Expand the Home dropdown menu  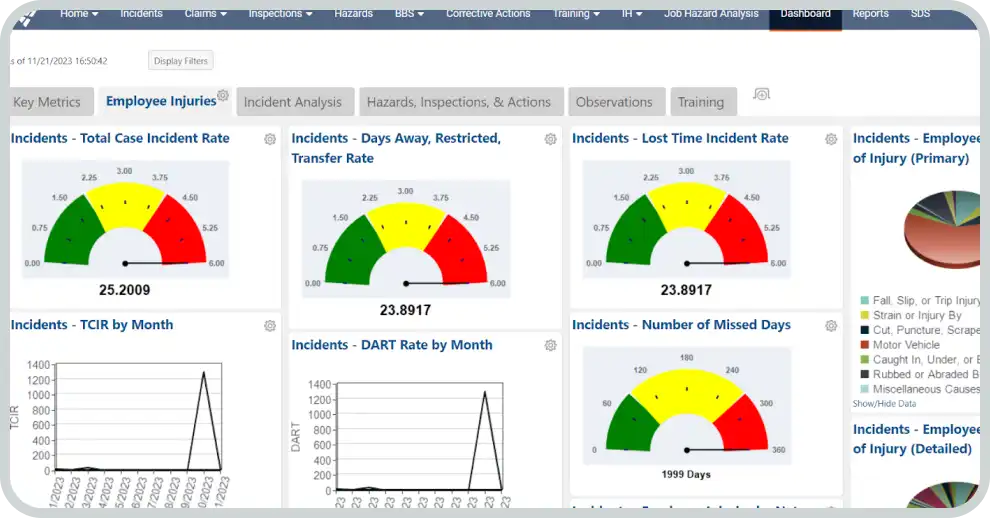tap(79, 14)
